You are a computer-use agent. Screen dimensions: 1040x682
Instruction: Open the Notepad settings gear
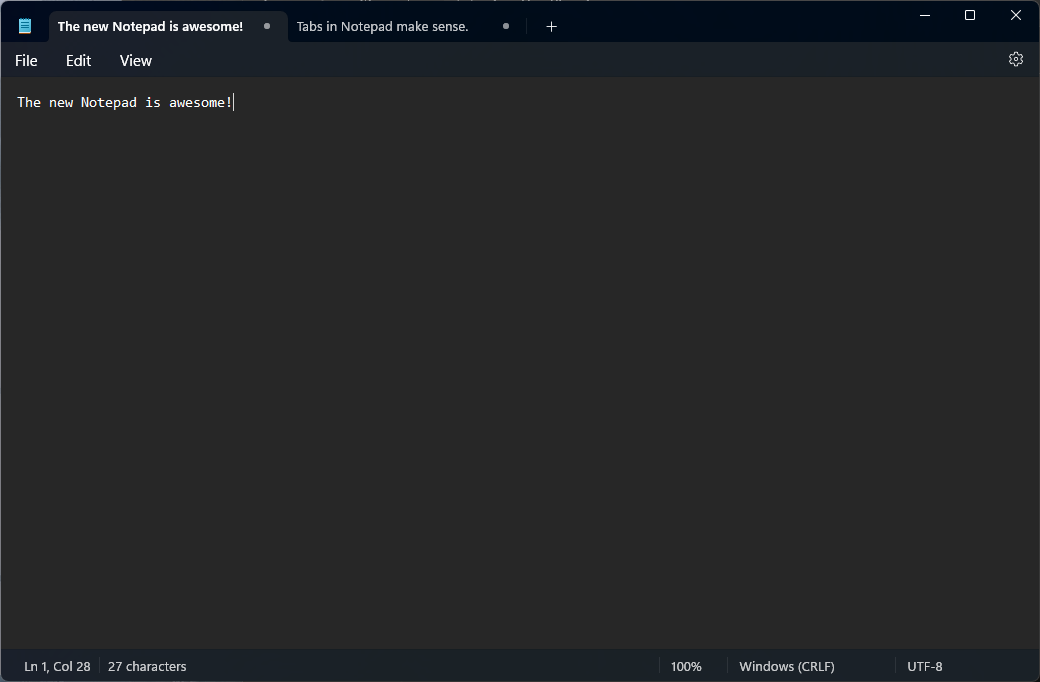(x=1015, y=59)
